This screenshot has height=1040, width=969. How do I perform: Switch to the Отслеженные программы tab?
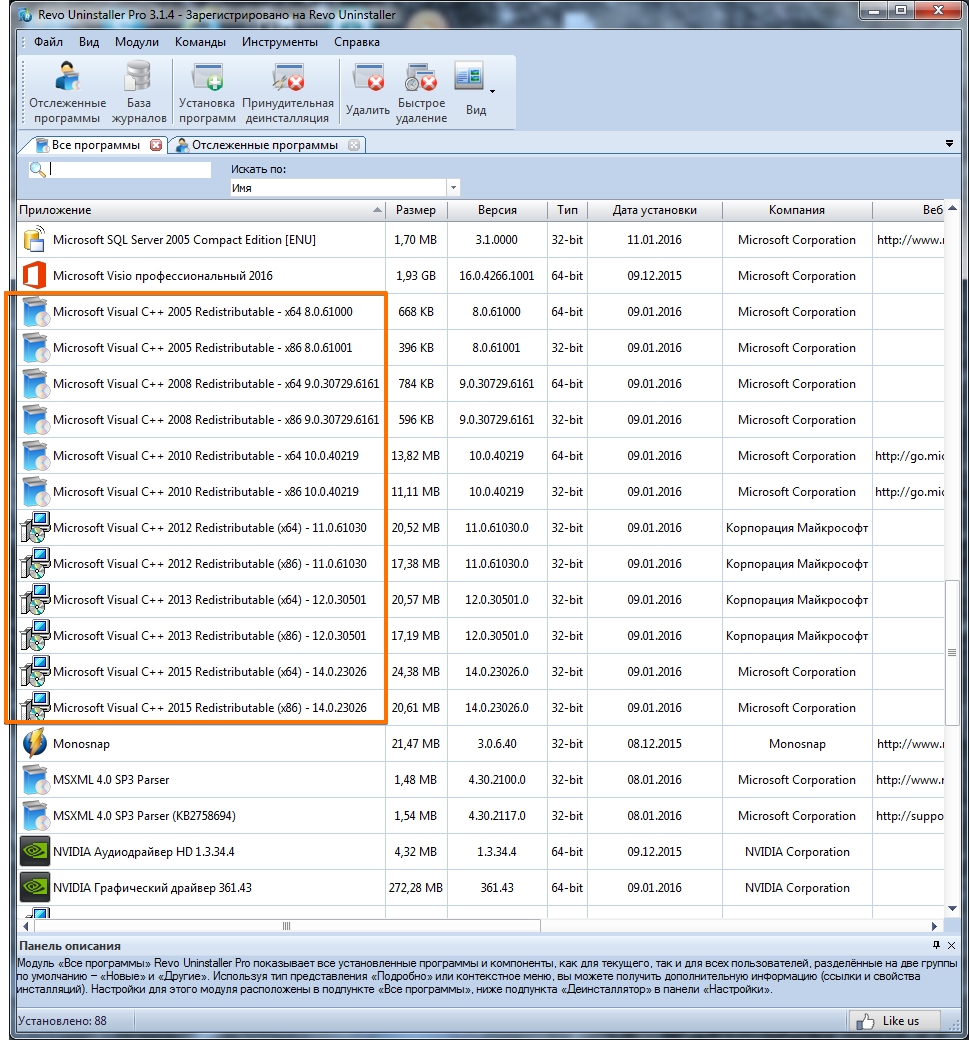pos(264,145)
